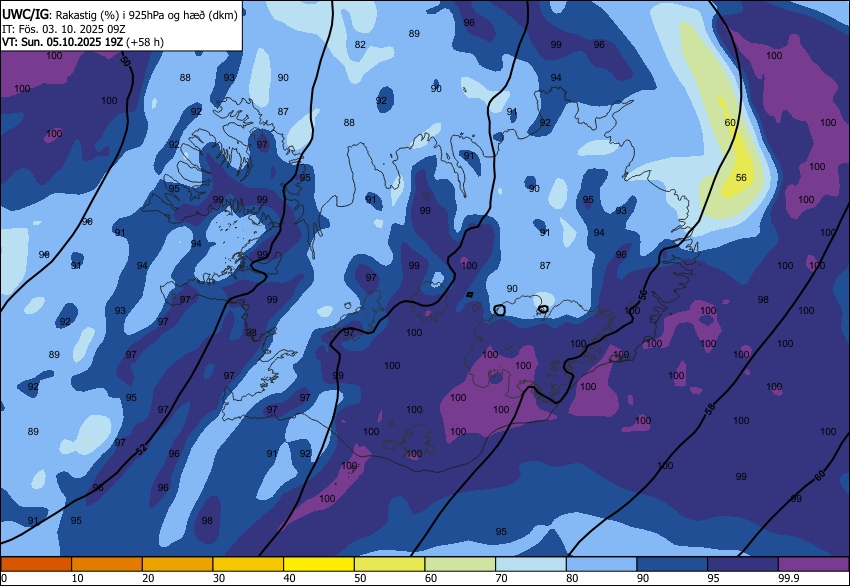
Task: Pick the 40–50 bright yellow legend swatch
Action: point(319,564)
